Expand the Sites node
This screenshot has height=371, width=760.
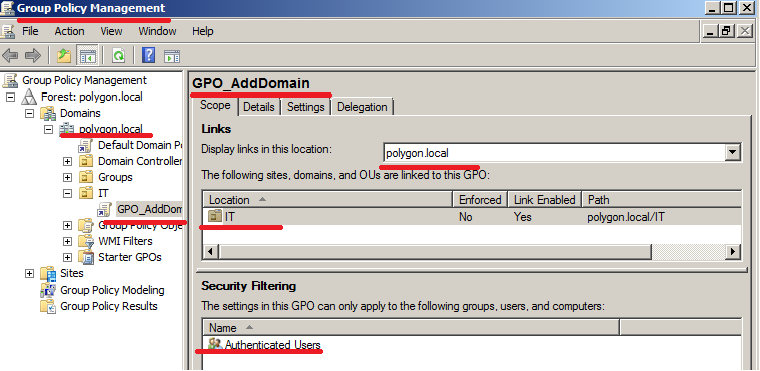[x=30, y=274]
